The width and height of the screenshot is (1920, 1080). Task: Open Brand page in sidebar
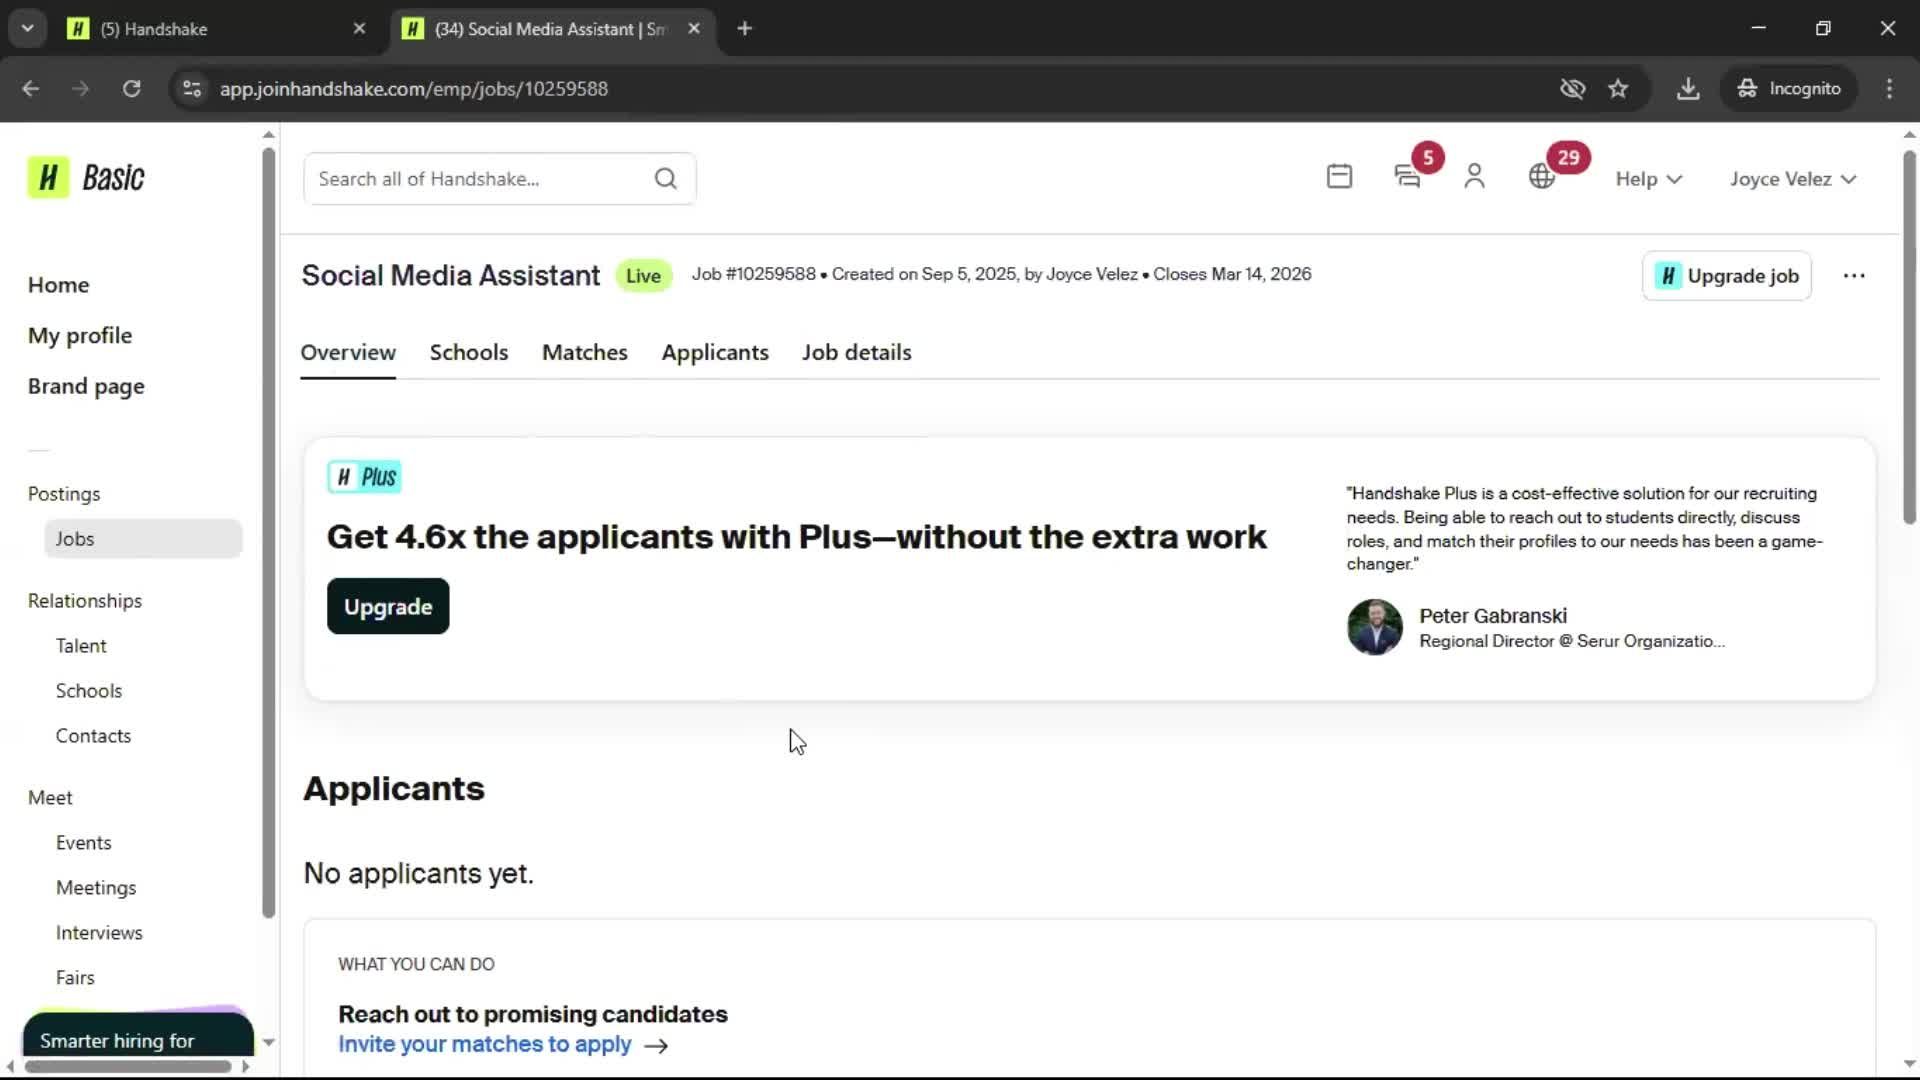point(86,387)
